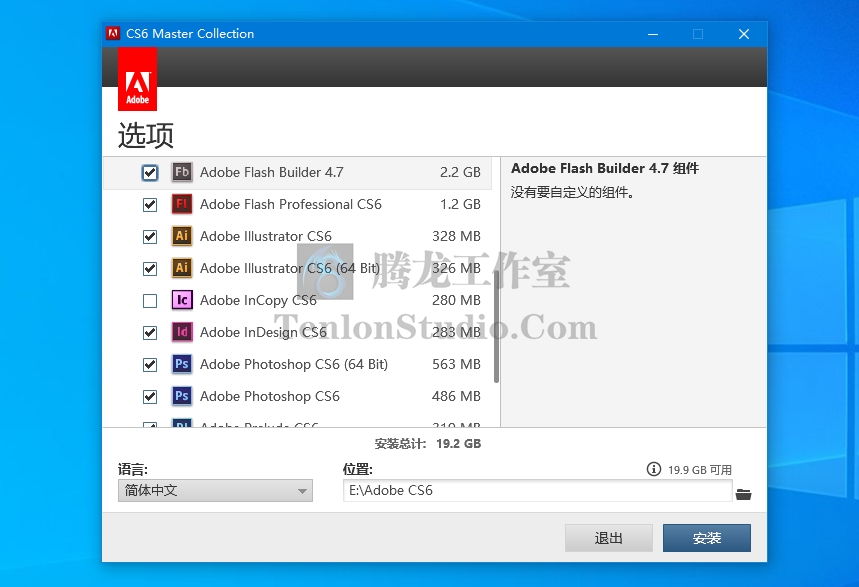
Task: Click the 328 MB size value
Action: pyautogui.click(x=456, y=236)
